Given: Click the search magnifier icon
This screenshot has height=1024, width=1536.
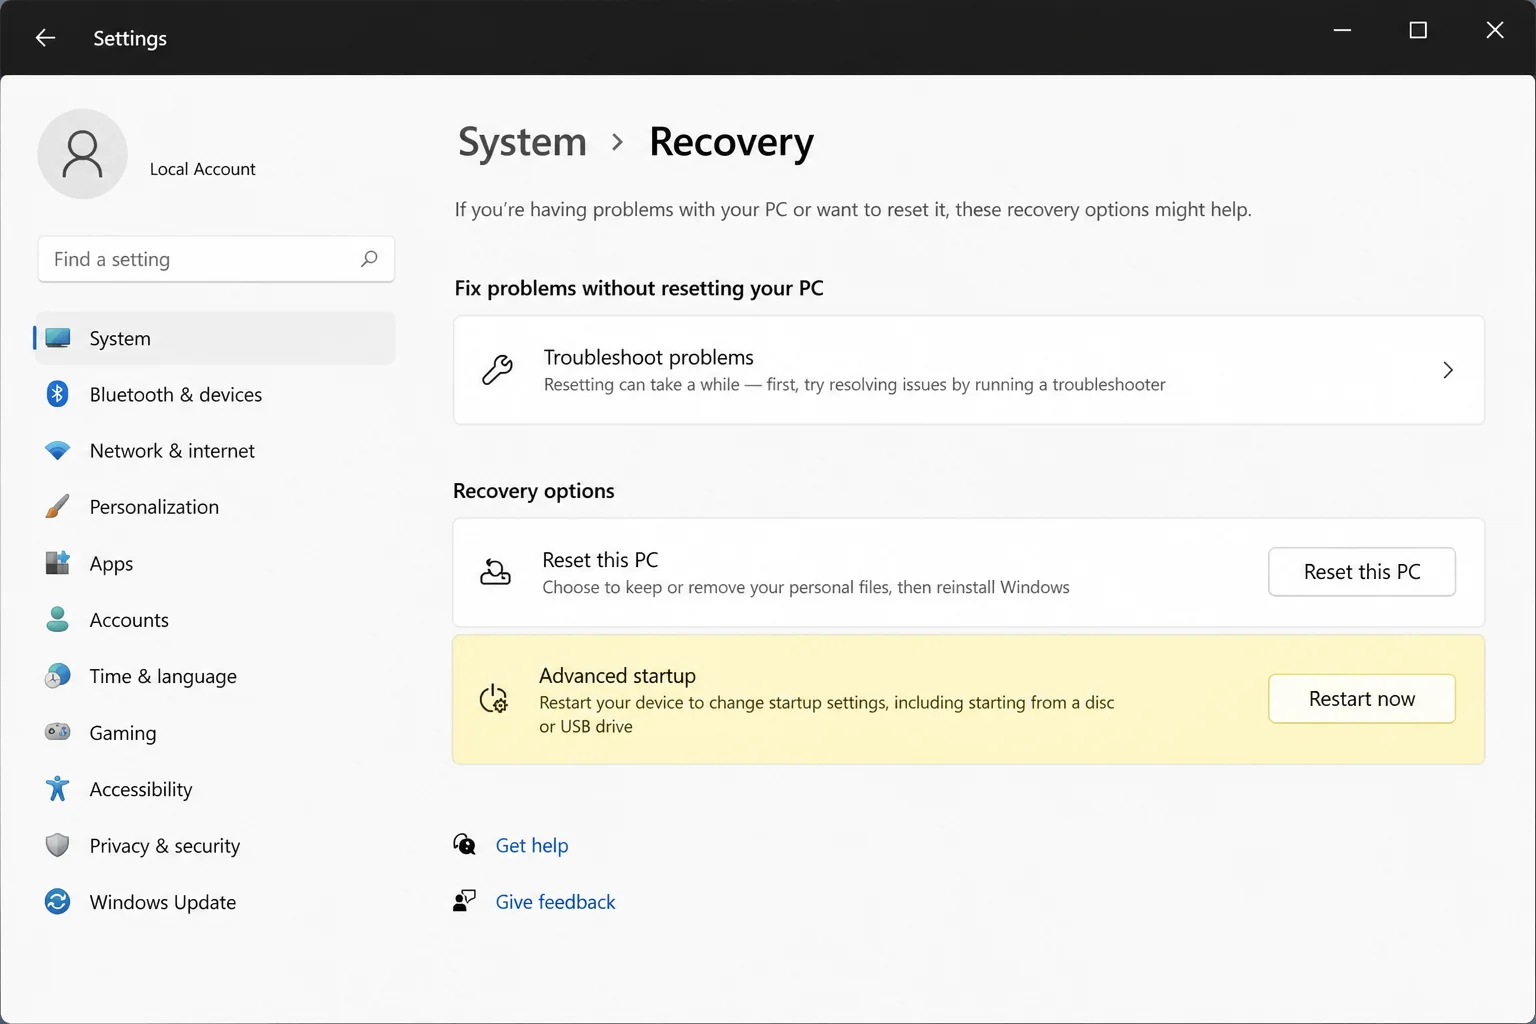Looking at the screenshot, I should pos(369,259).
